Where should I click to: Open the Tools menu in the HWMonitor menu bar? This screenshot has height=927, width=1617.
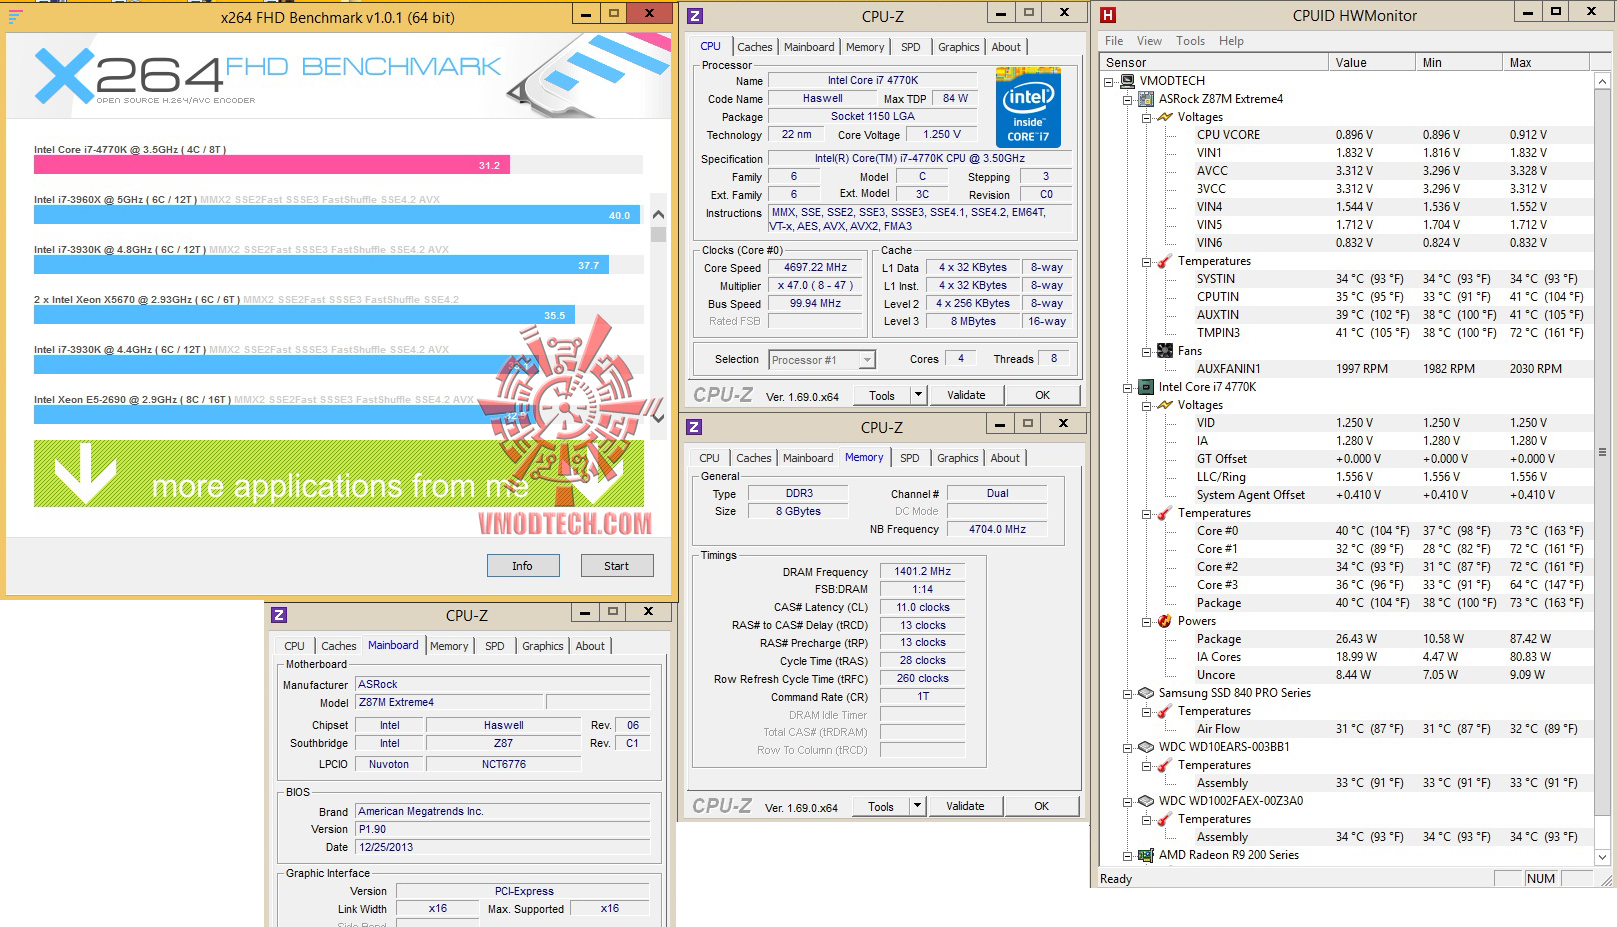[x=1190, y=41]
